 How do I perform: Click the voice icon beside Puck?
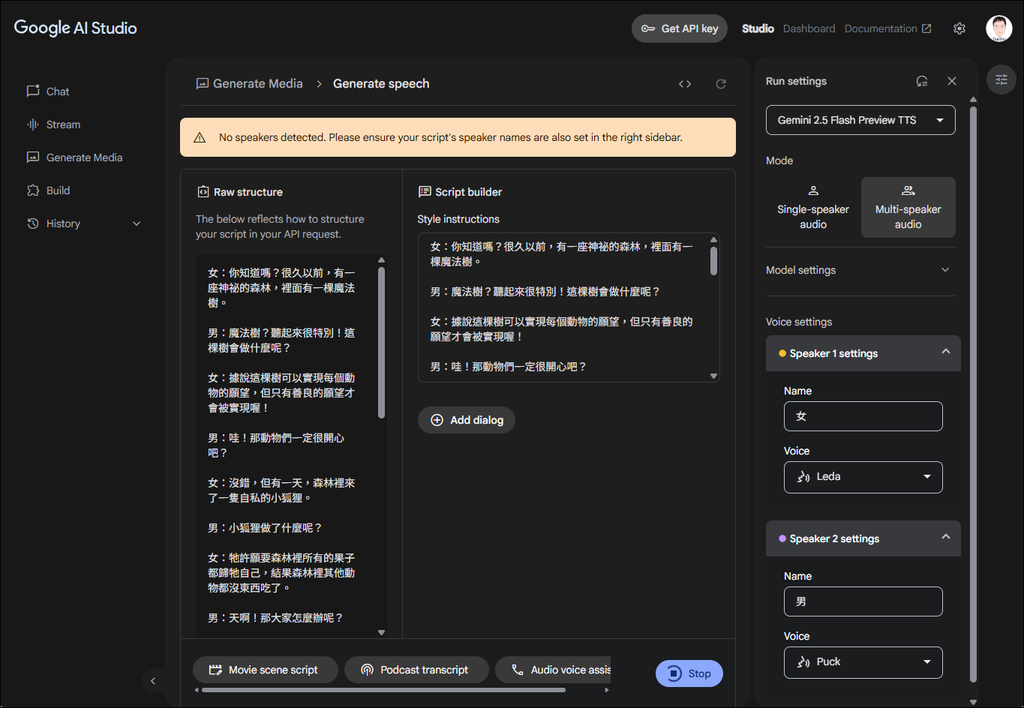pos(803,662)
